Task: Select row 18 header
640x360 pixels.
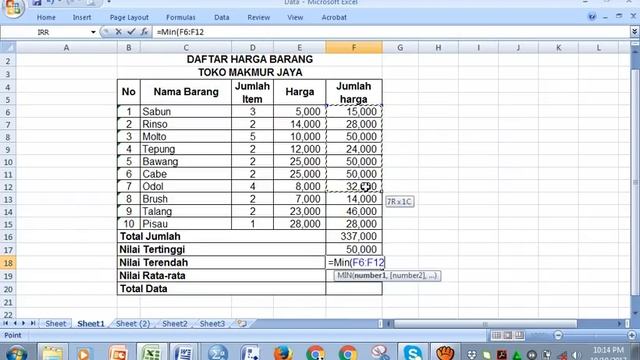Action: tap(8, 262)
